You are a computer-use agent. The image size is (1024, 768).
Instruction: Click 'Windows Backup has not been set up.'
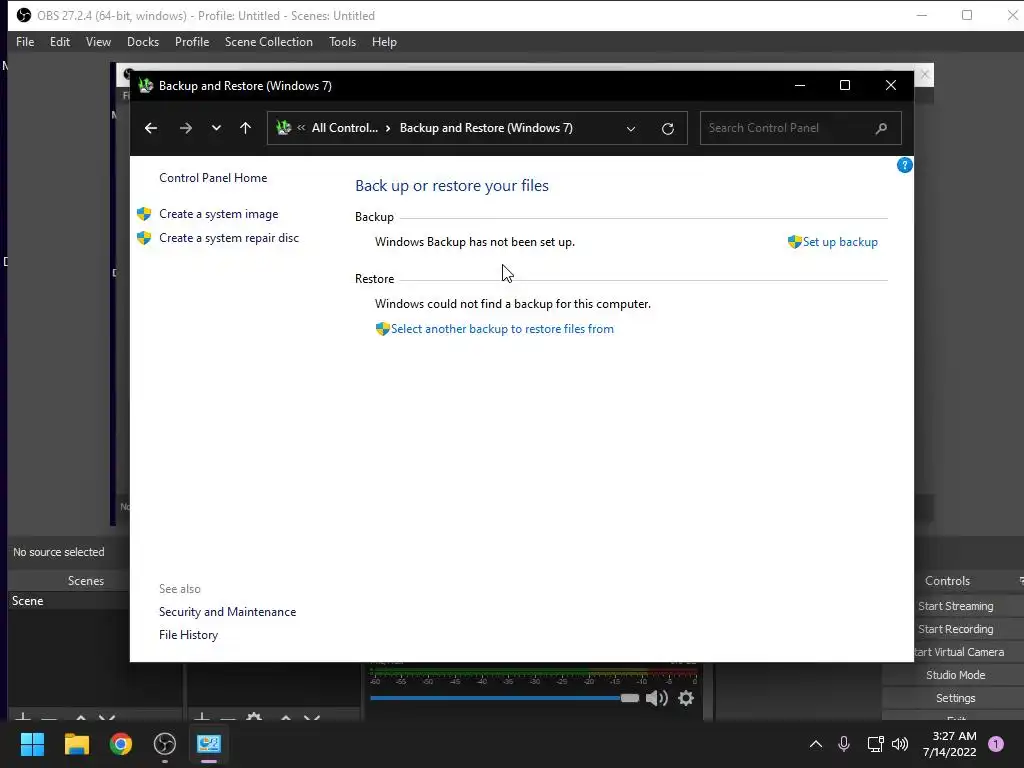point(475,242)
